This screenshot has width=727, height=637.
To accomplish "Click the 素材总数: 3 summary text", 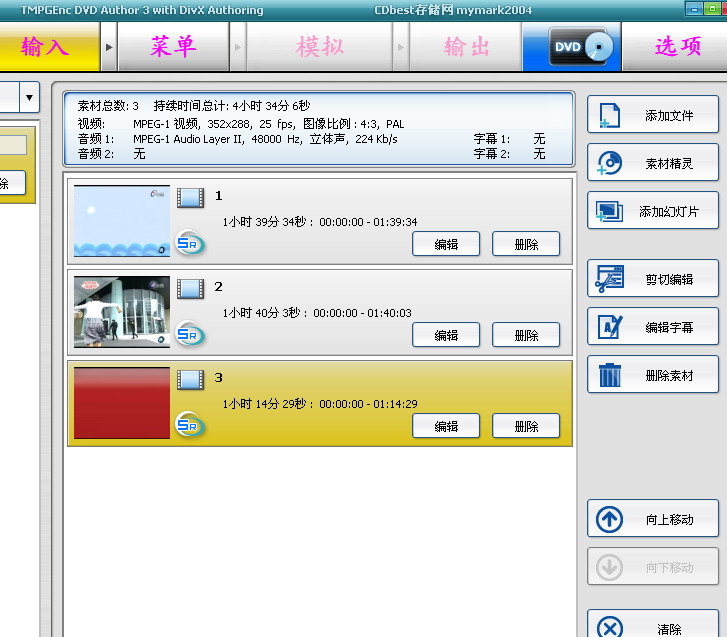I will (108, 106).
